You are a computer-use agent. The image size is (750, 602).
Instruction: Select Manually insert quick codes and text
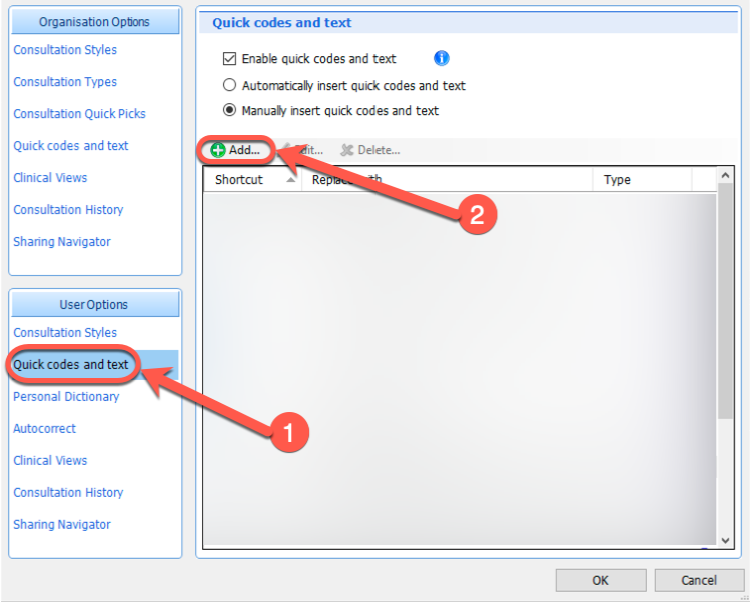pyautogui.click(x=230, y=110)
